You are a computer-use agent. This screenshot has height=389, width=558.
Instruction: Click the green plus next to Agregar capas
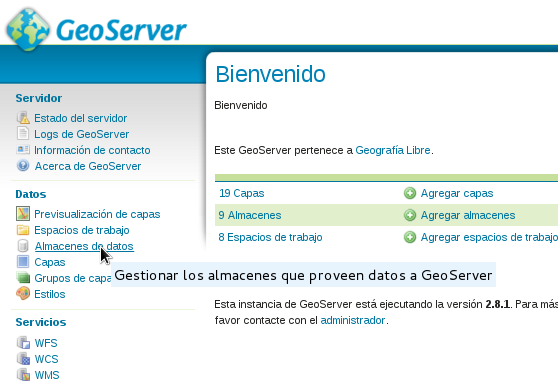(x=410, y=193)
